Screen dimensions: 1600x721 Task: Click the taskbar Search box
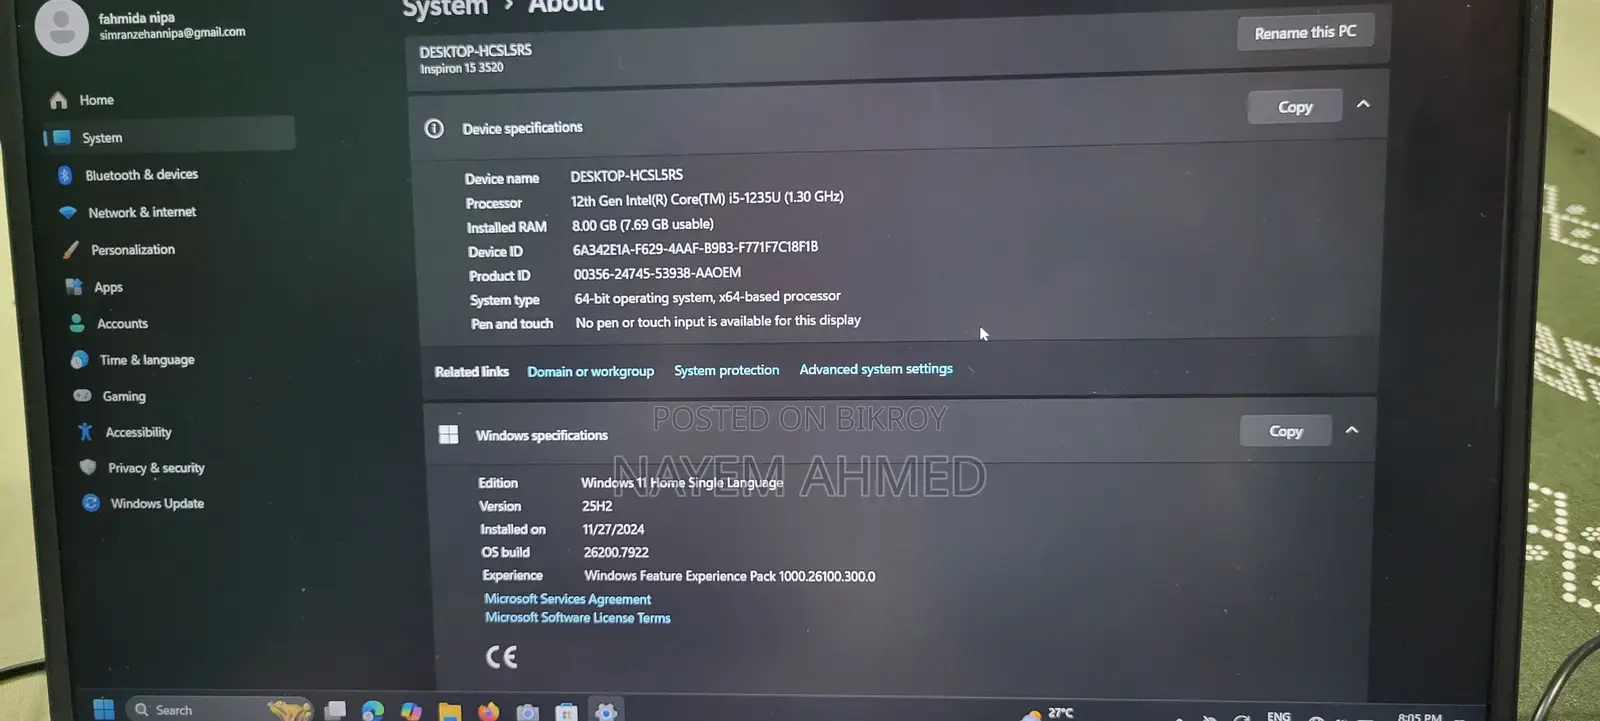pyautogui.click(x=220, y=709)
